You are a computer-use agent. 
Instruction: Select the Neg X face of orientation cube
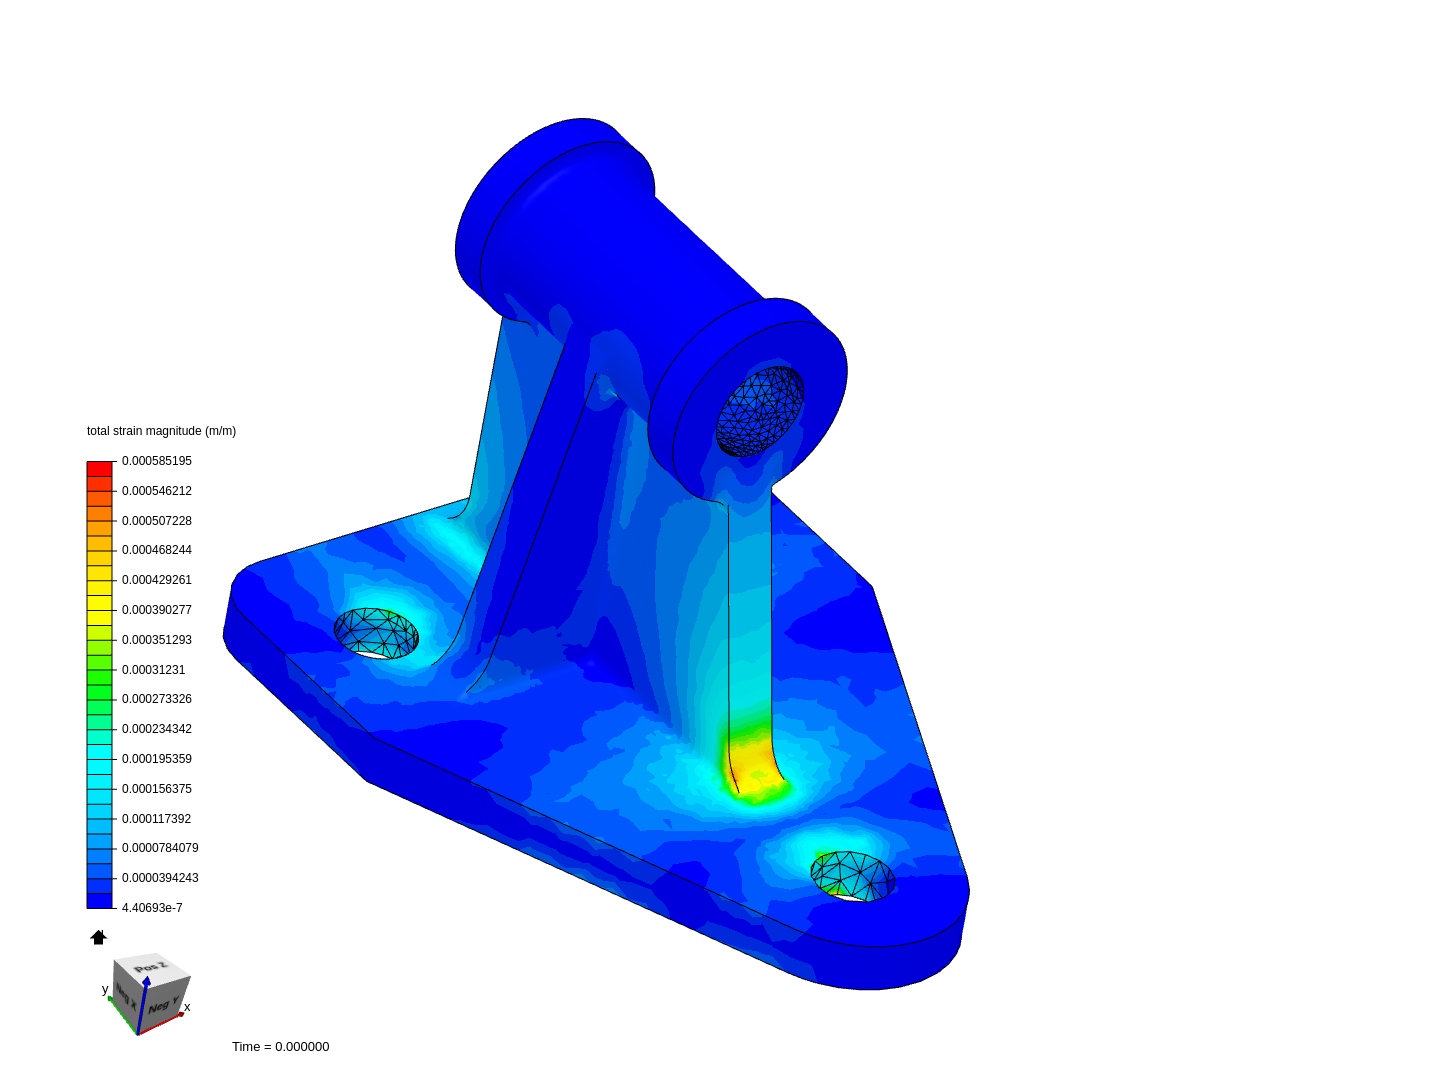point(126,997)
